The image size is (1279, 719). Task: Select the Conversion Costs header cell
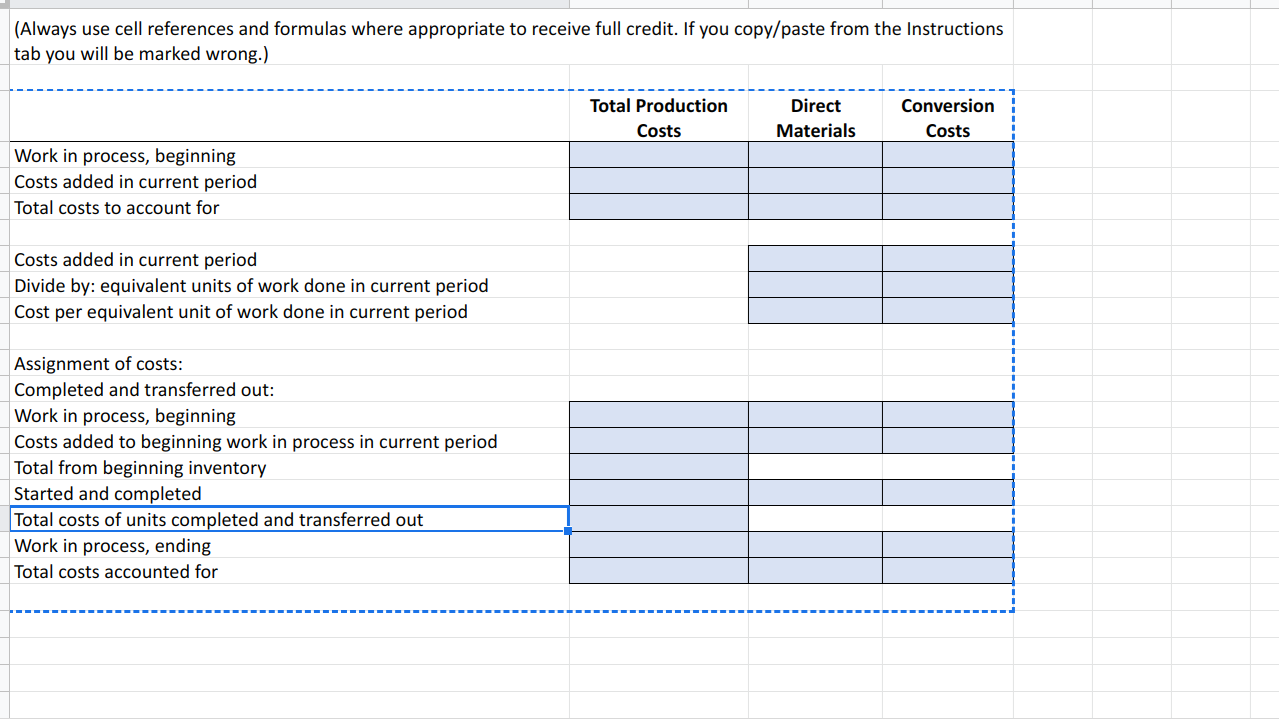[946, 117]
